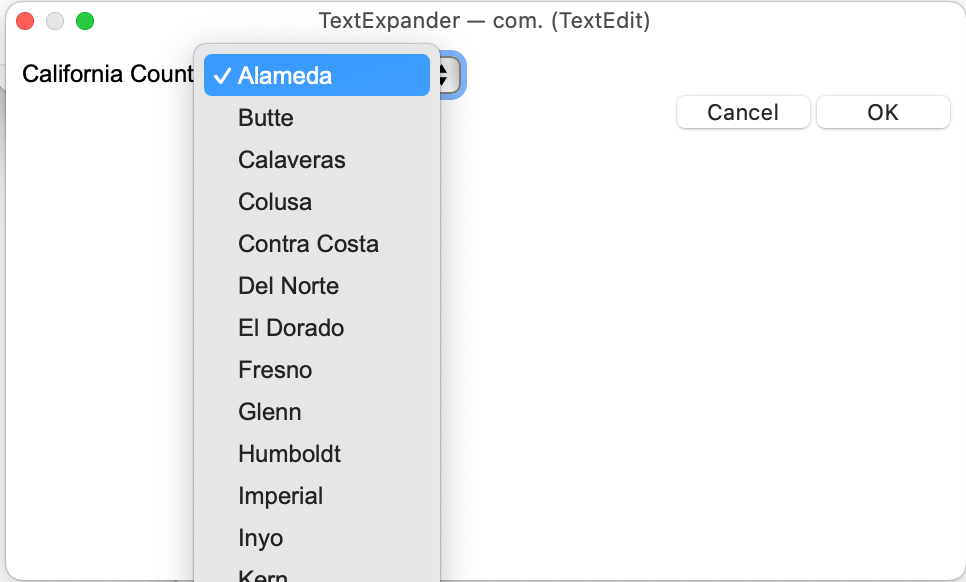
Task: Pick Imperial county entry
Action: [x=280, y=496]
